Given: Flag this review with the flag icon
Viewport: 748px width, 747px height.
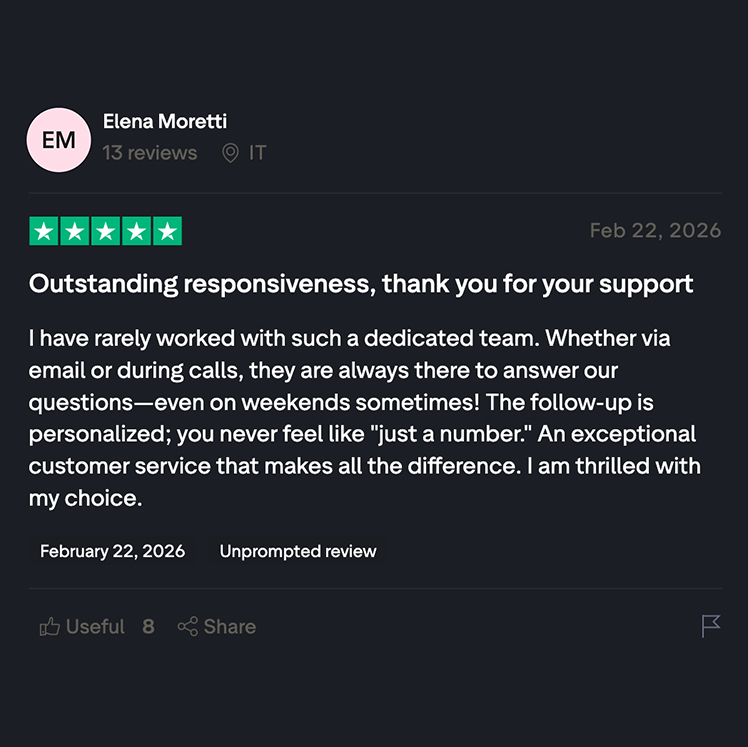Looking at the screenshot, I should click(x=711, y=626).
